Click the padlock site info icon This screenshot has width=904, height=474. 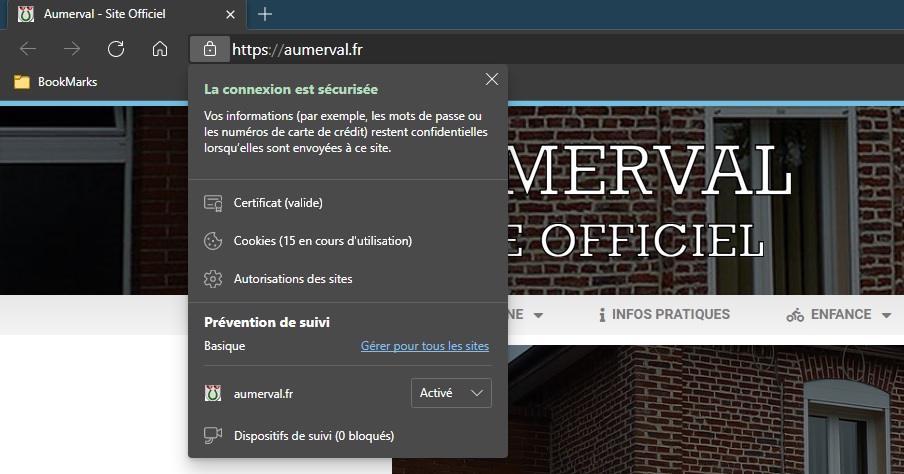[209, 49]
